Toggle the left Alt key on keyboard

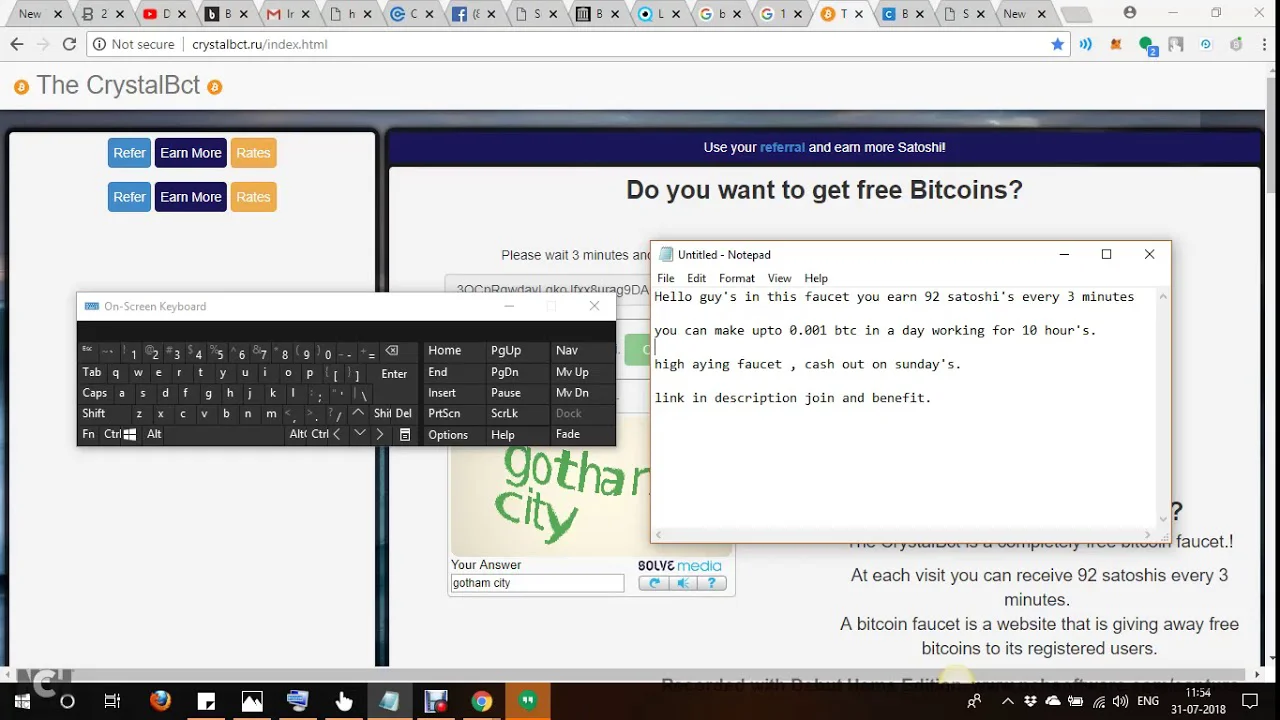(154, 435)
